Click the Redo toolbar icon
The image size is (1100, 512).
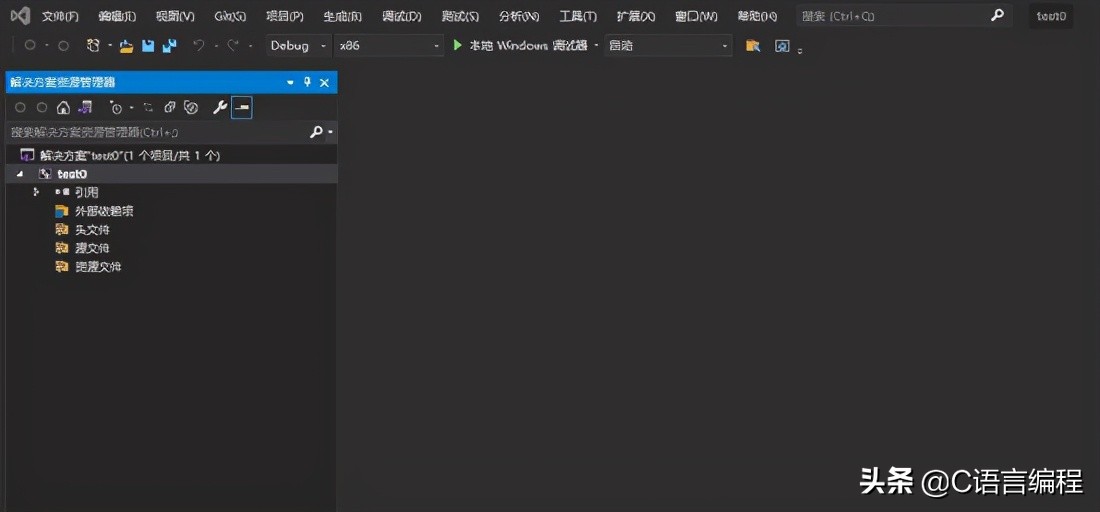pos(234,46)
